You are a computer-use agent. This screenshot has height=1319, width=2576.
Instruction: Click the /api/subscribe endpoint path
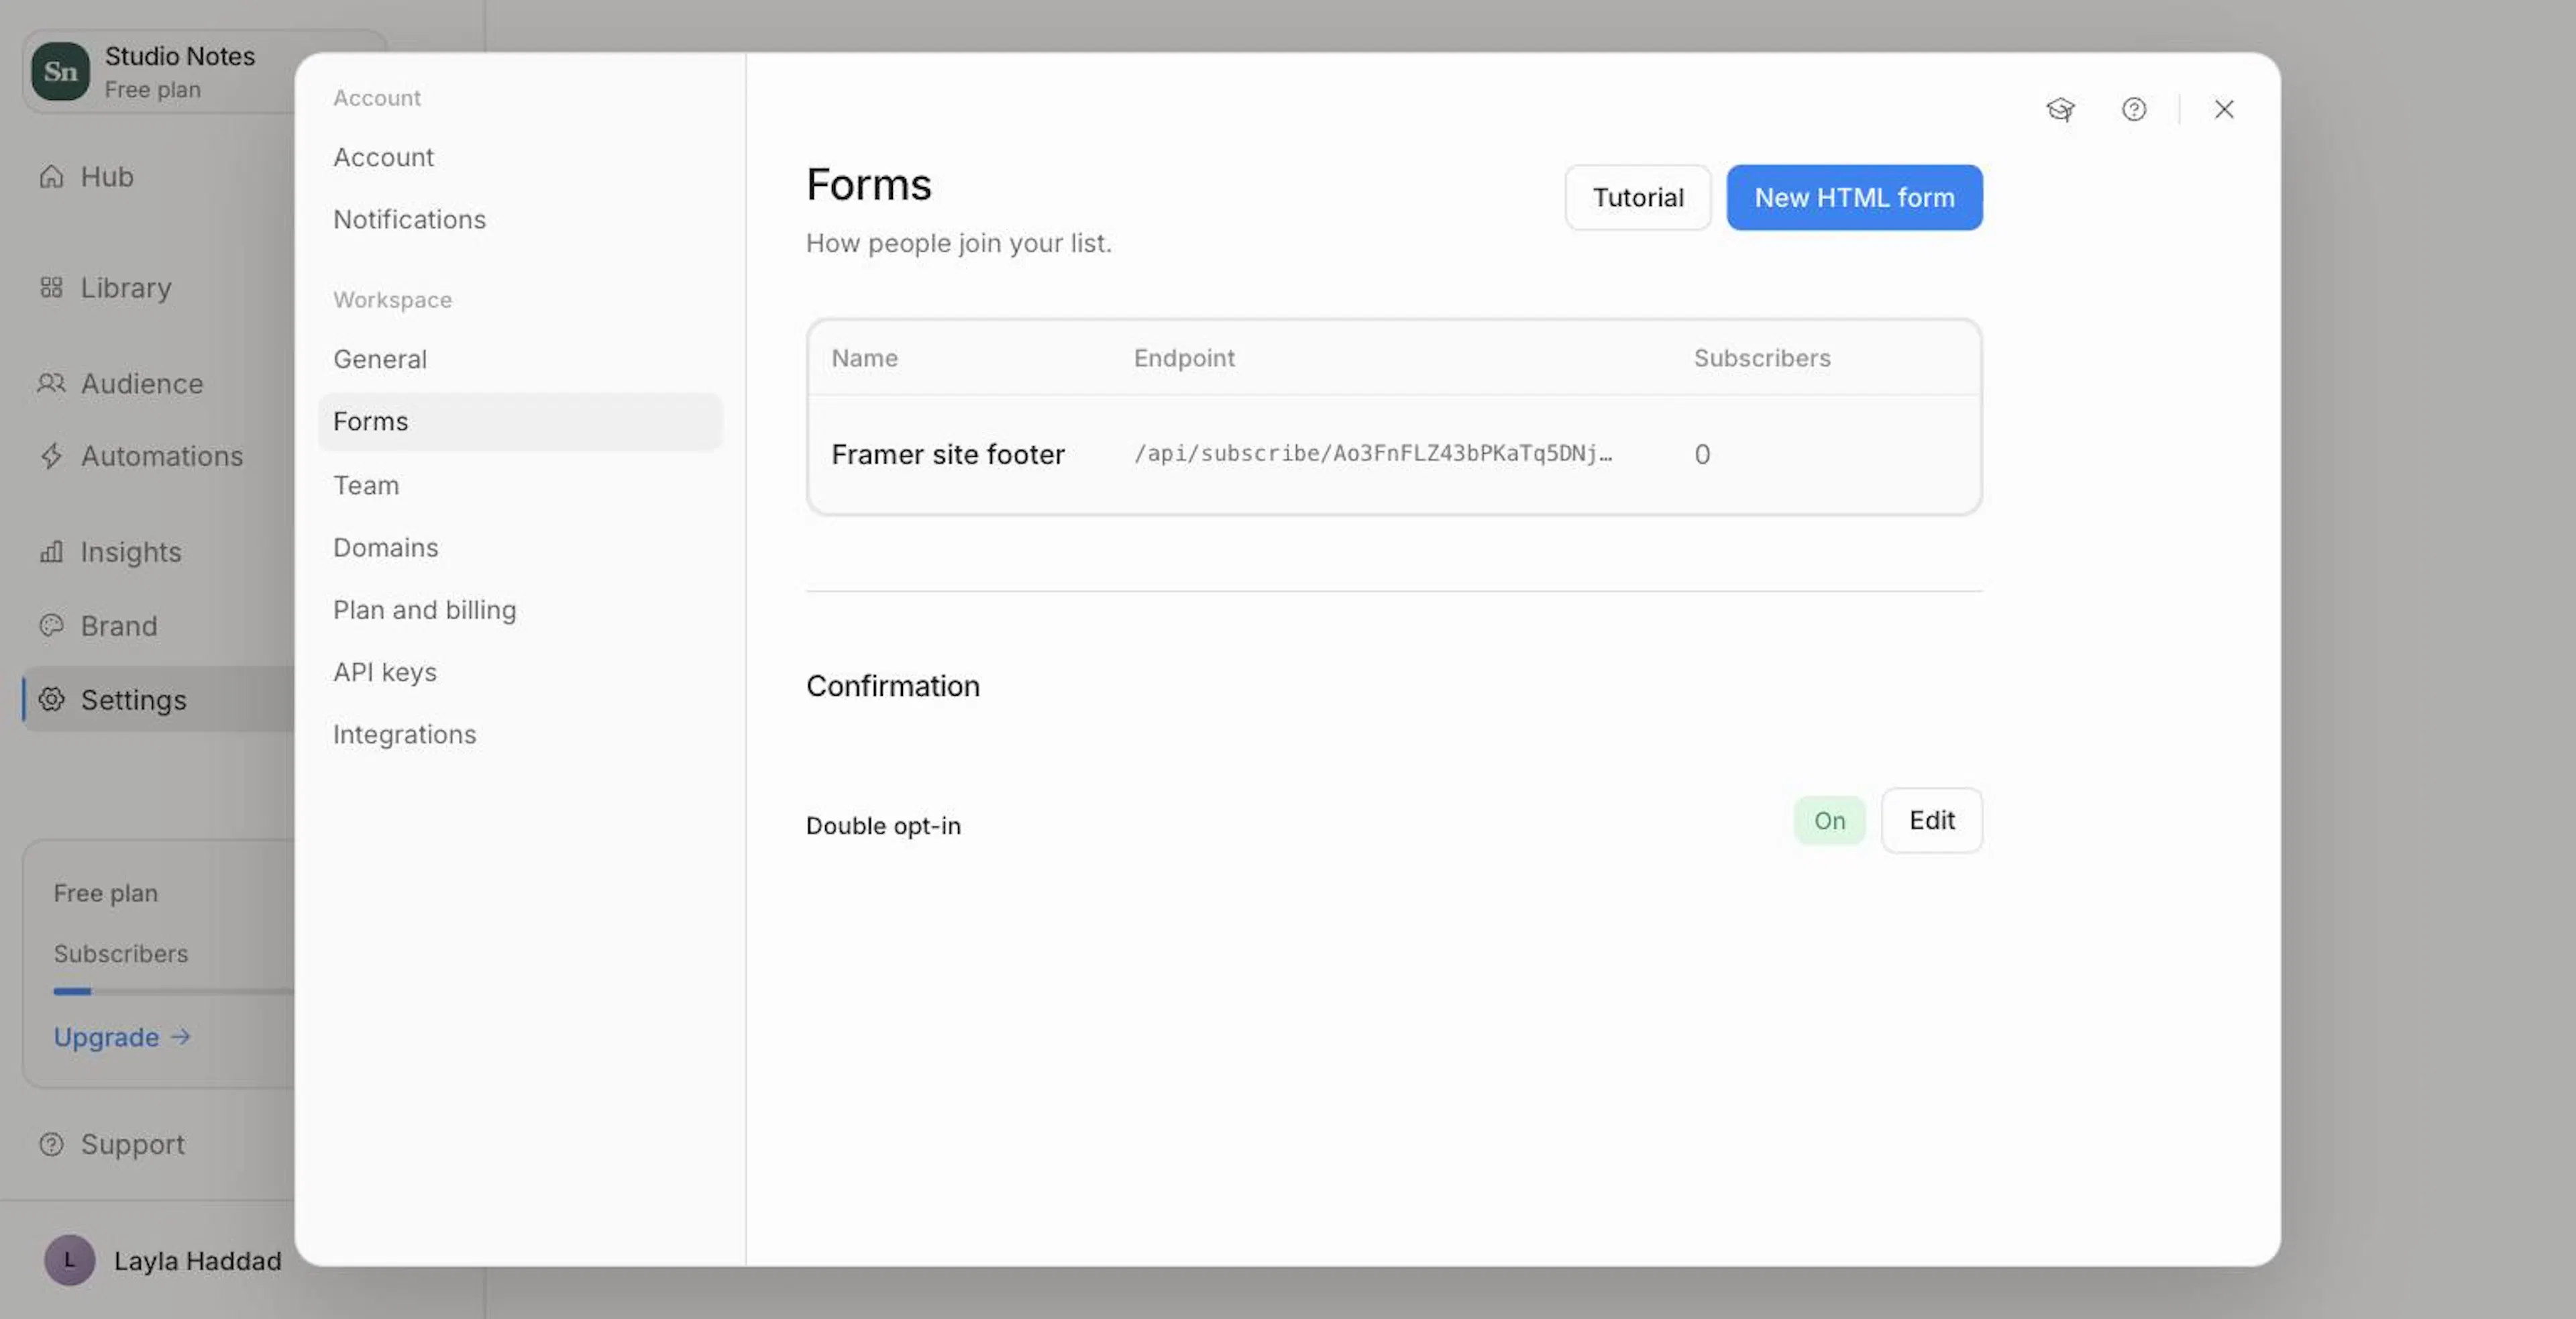(x=1372, y=453)
